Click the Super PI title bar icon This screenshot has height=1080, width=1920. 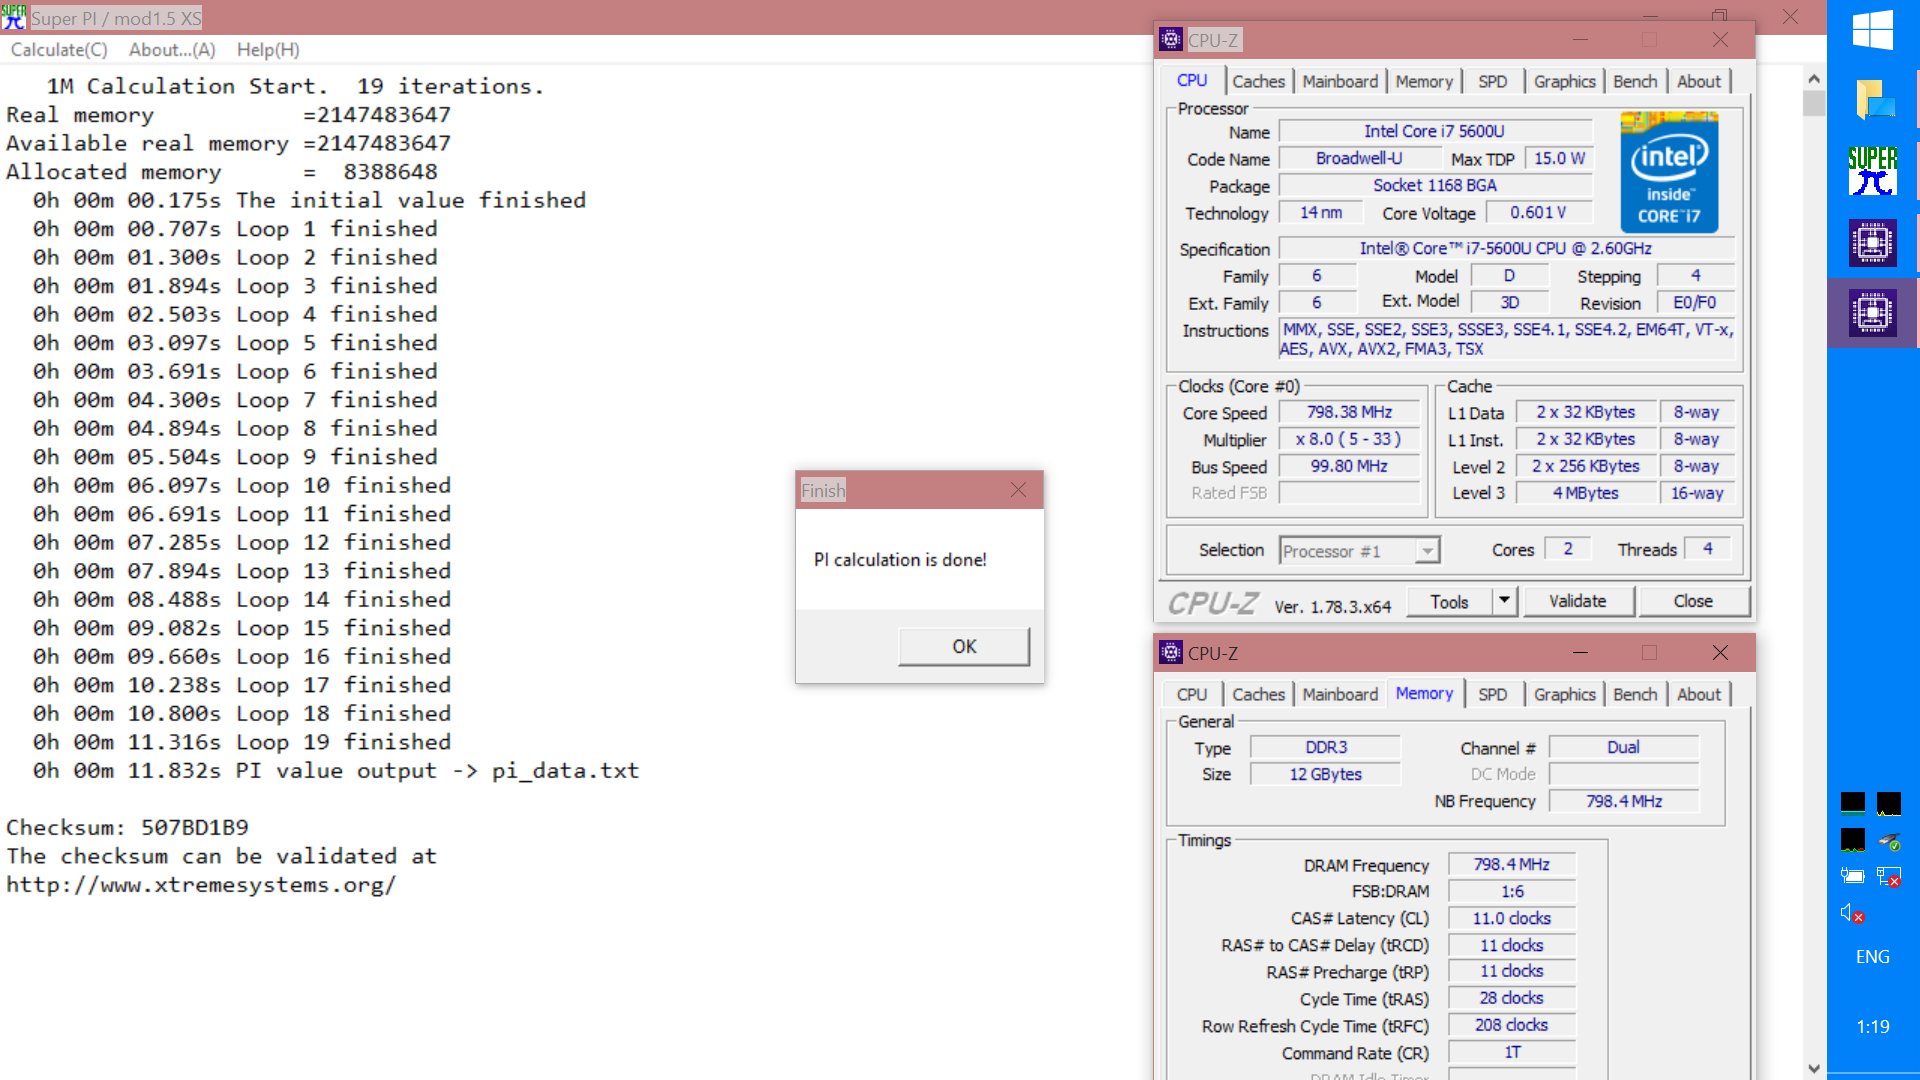14,17
